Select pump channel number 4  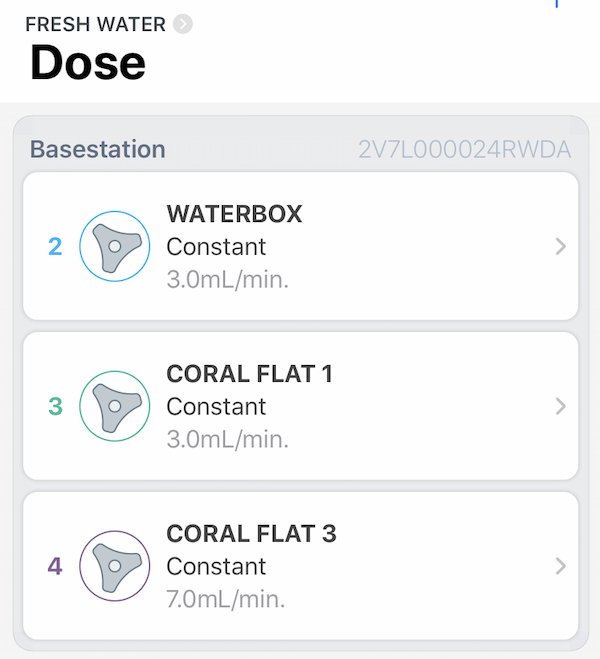pyautogui.click(x=55, y=566)
